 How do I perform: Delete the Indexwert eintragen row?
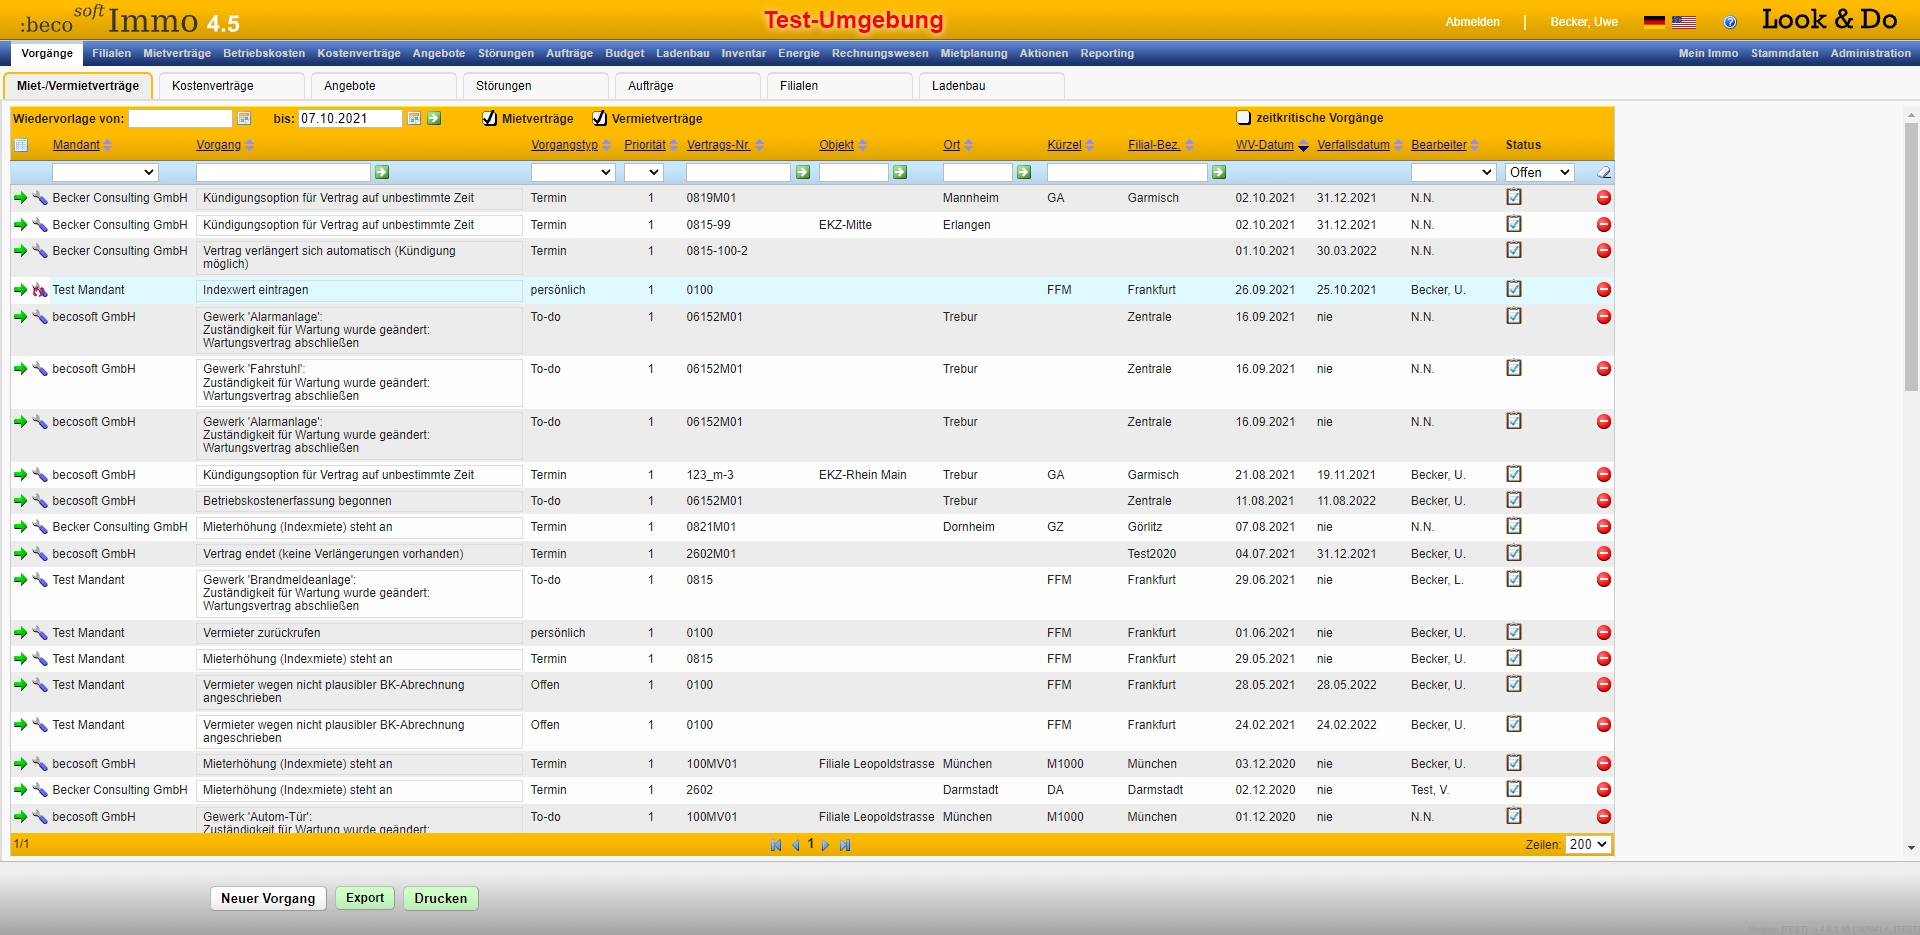[x=1604, y=290]
